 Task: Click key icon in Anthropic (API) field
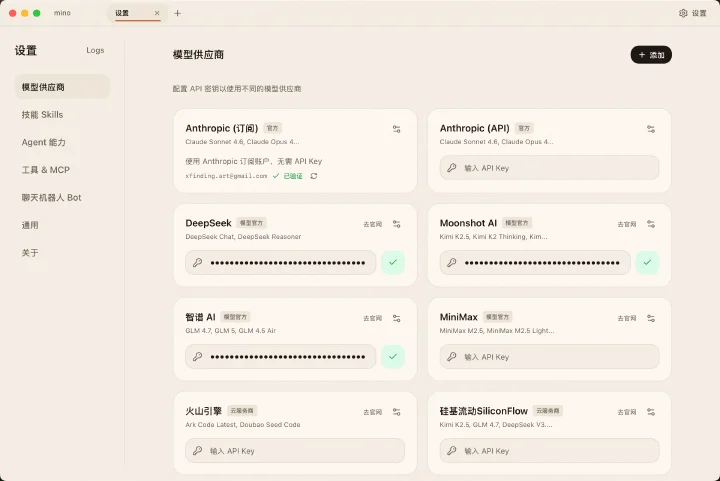452,168
